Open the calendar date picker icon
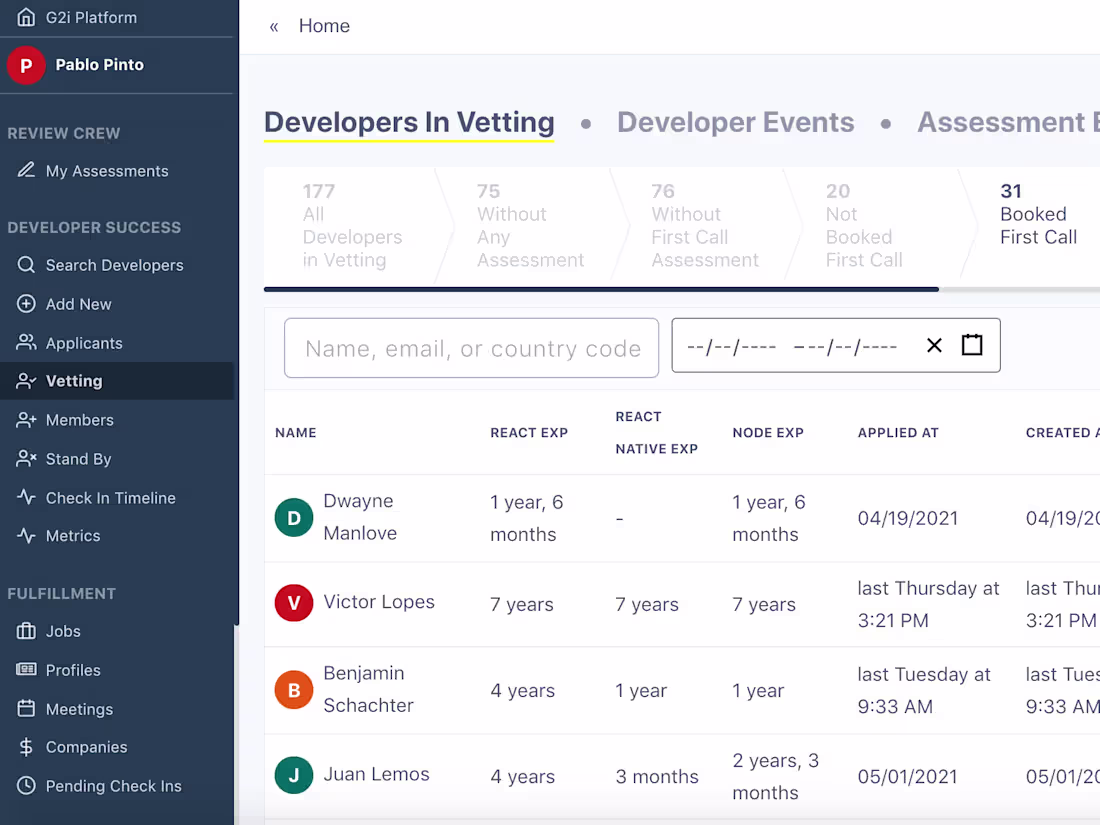Viewport: 1100px width, 825px height. (x=972, y=345)
